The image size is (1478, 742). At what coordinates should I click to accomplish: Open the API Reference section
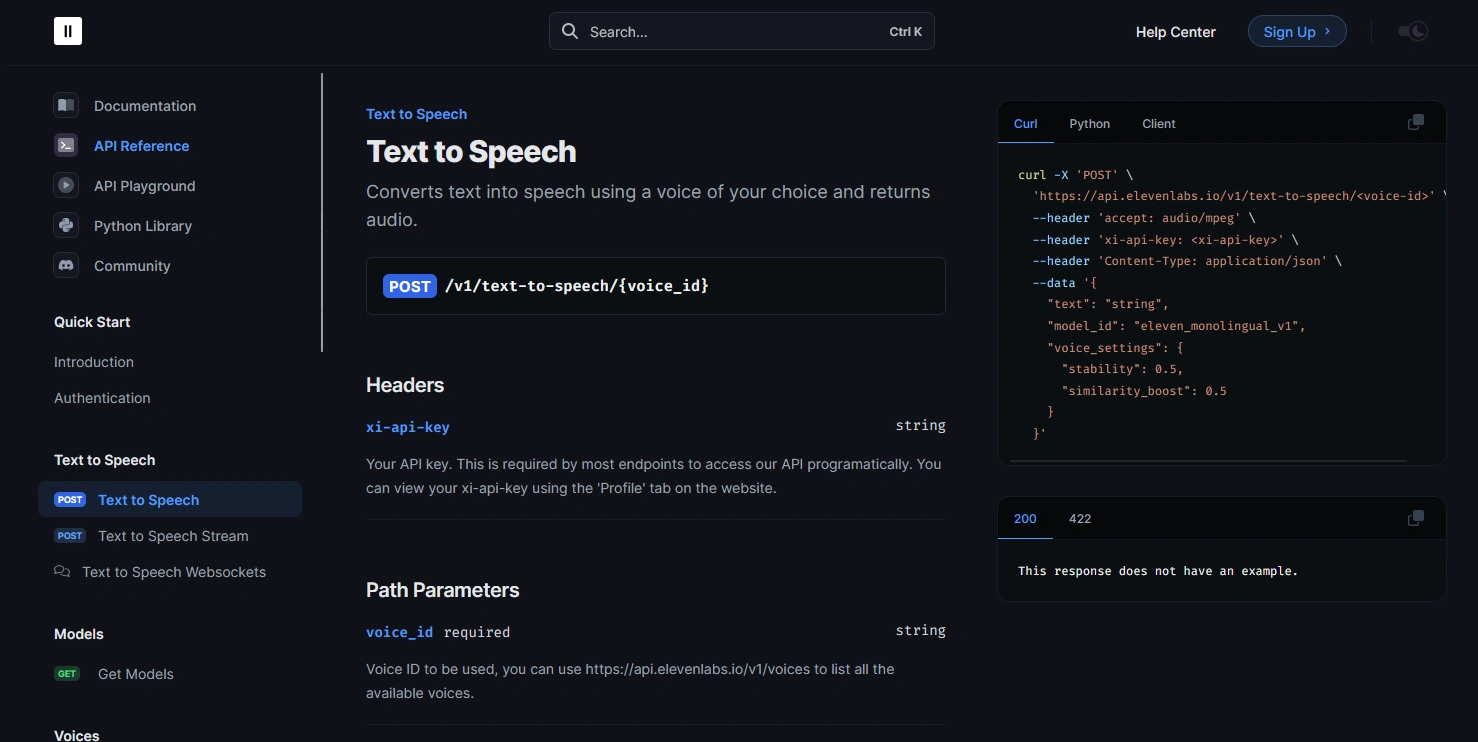coord(141,146)
